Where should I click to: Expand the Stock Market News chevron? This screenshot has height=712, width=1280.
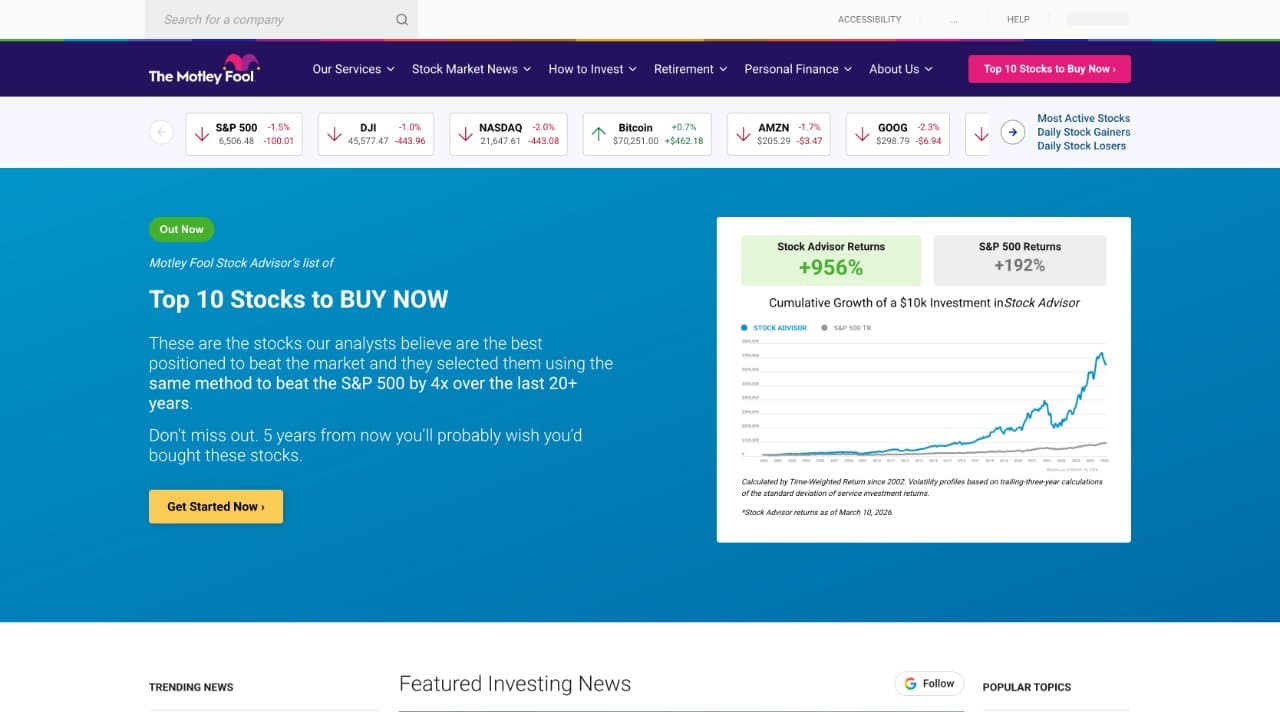pos(527,69)
